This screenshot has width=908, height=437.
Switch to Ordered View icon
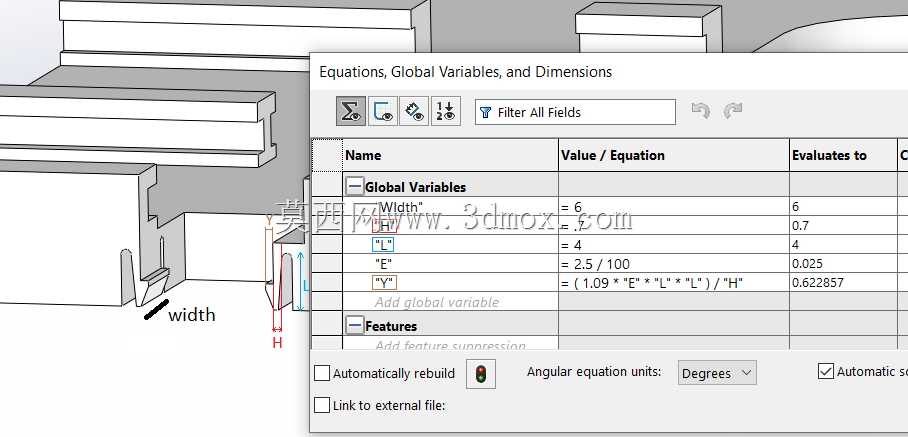click(x=446, y=112)
